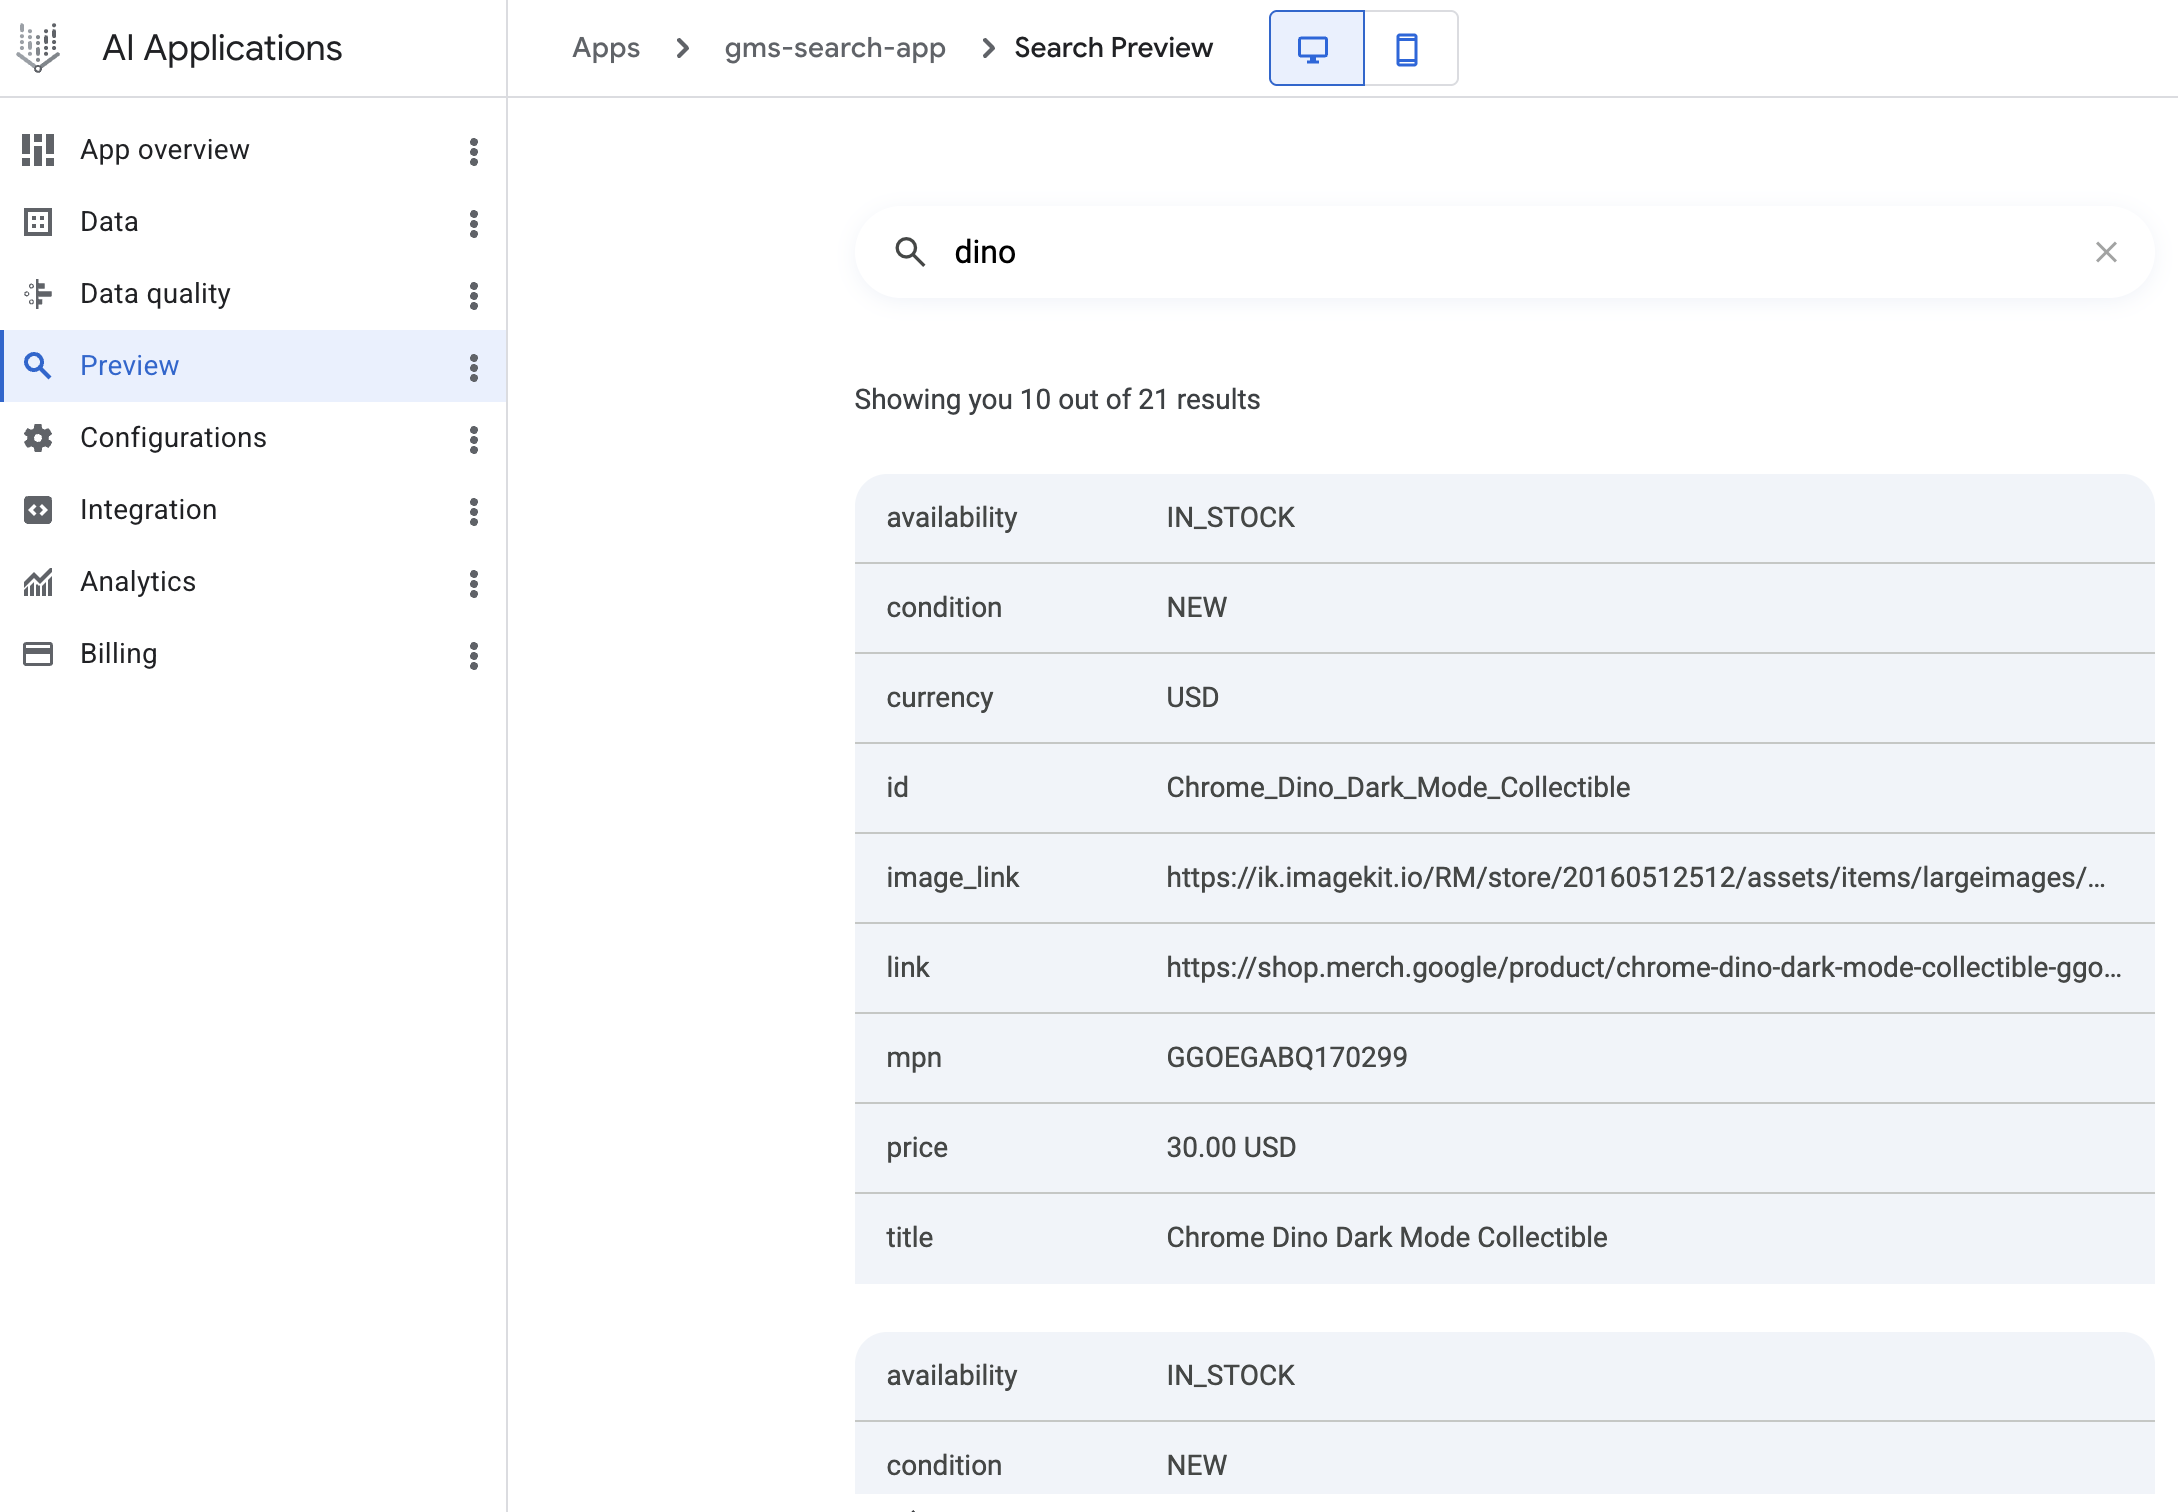Click the title Chrome Dino Dark Mode Collectible
The width and height of the screenshot is (2178, 1512).
(x=1387, y=1238)
